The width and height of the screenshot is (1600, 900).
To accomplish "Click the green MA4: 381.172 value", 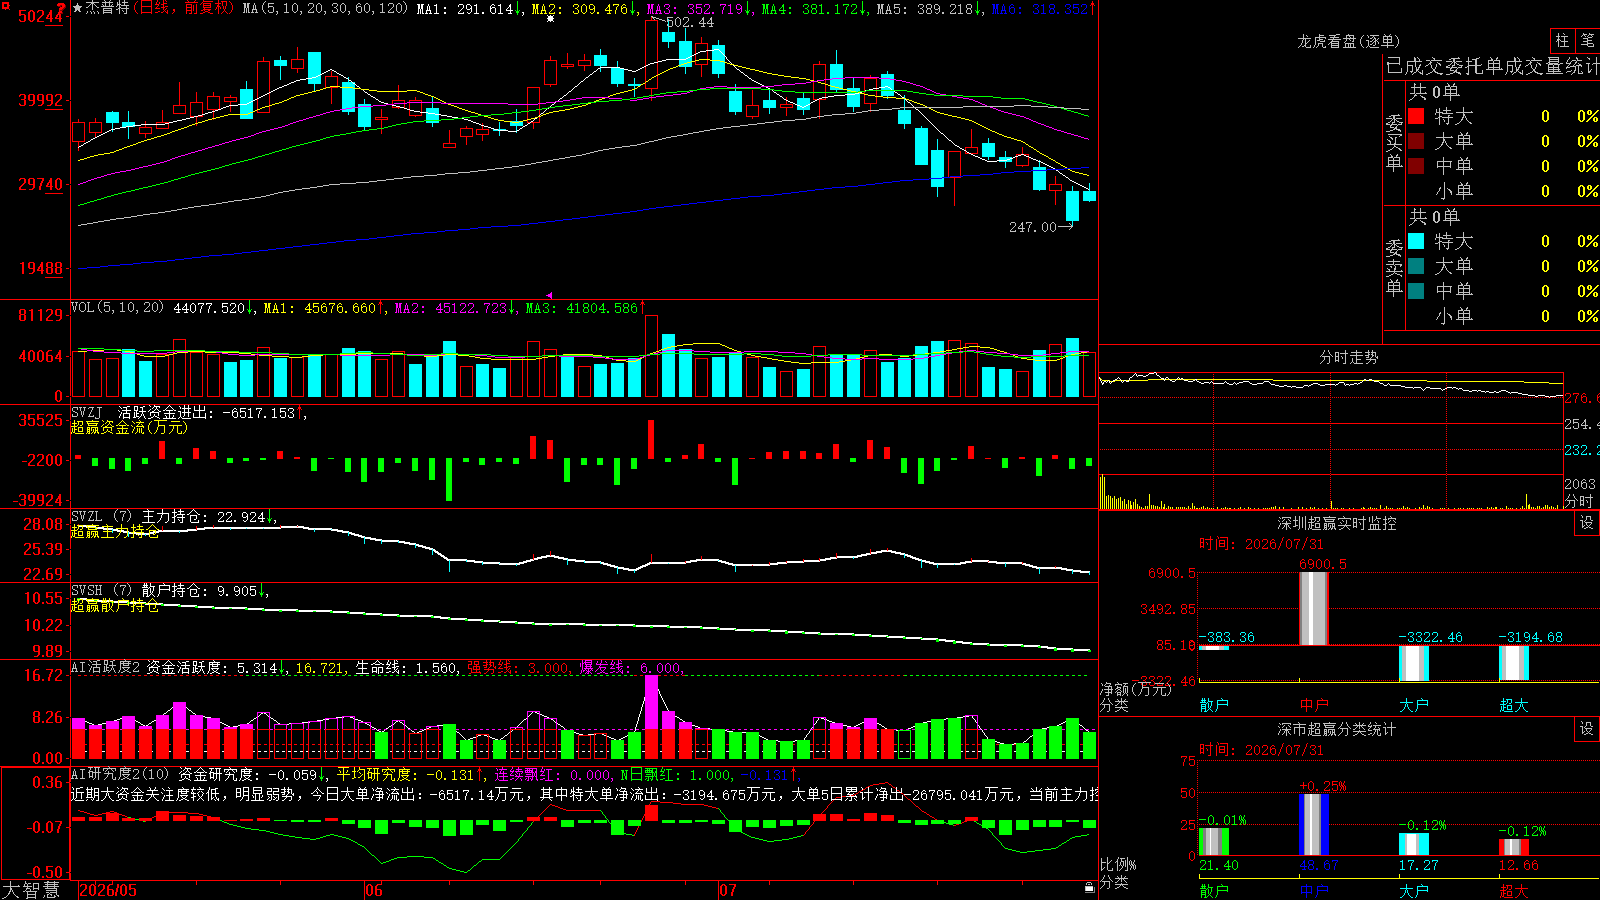I will pos(810,8).
